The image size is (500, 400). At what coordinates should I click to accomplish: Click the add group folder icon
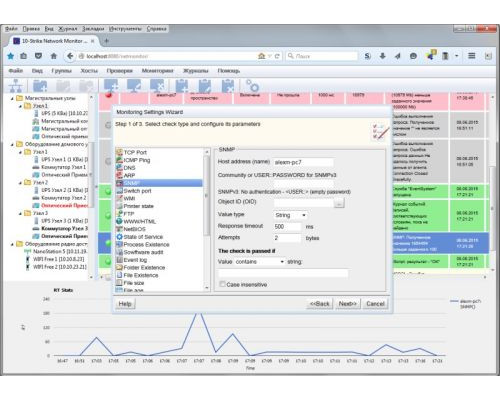pyautogui.click(x=40, y=86)
